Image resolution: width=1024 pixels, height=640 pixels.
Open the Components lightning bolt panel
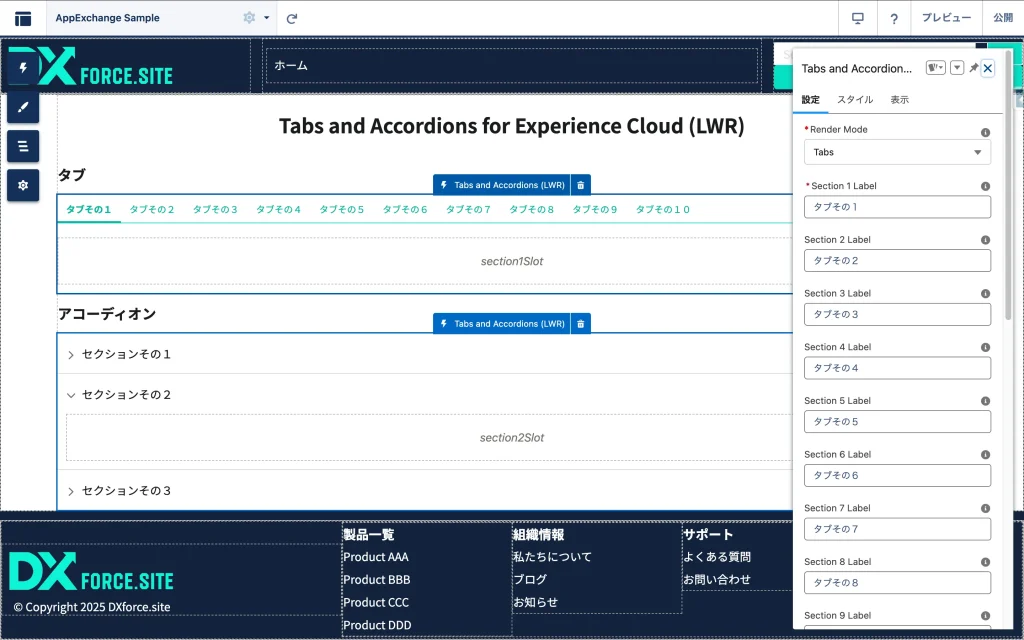pyautogui.click(x=23, y=68)
